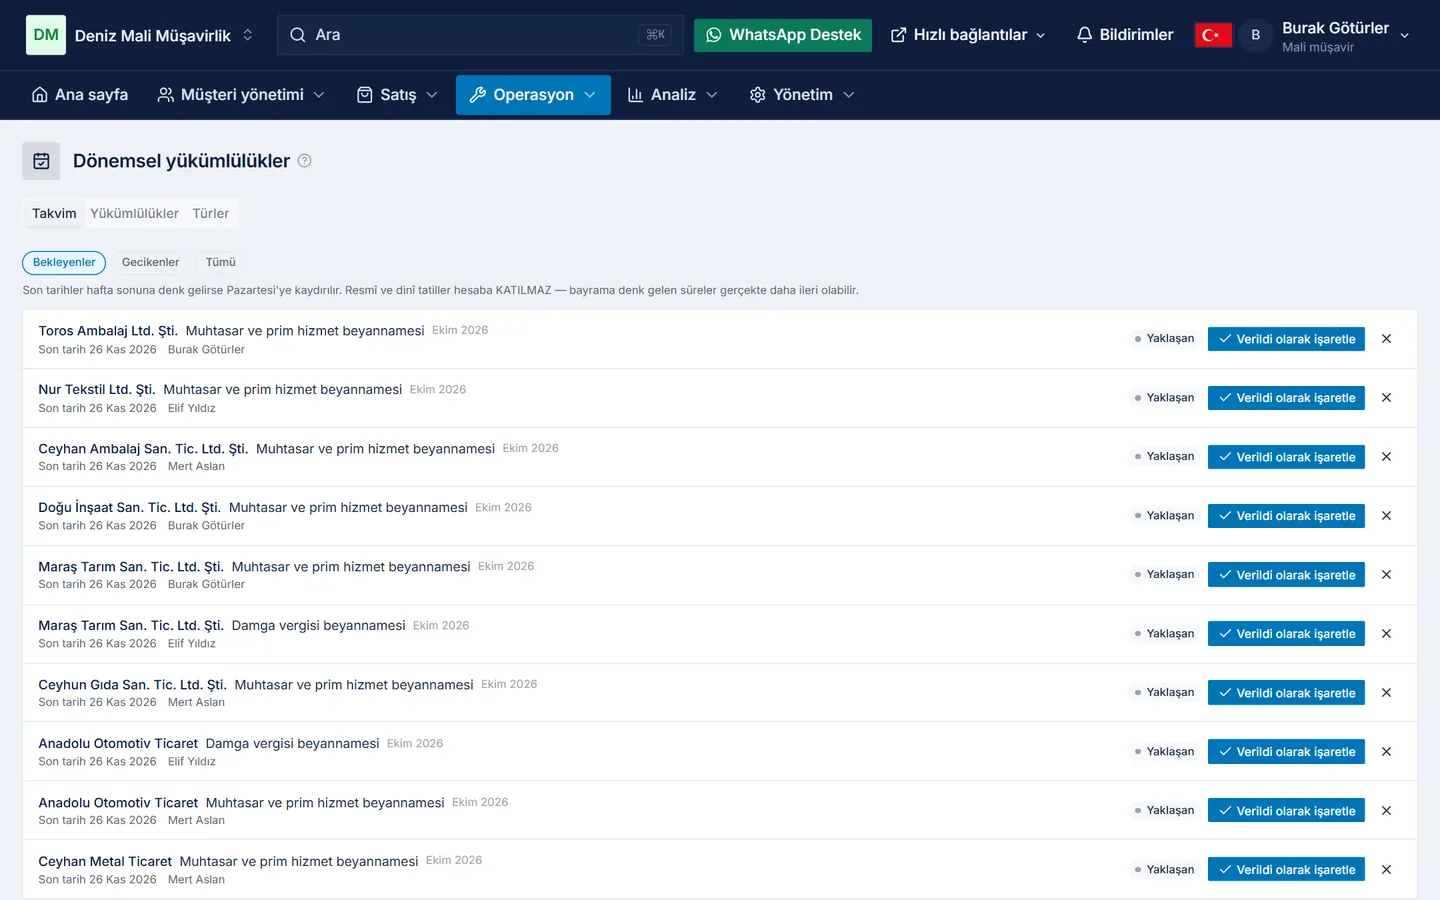Expand the Müşteri yönetimi menu
This screenshot has height=900, width=1440.
coord(241,95)
